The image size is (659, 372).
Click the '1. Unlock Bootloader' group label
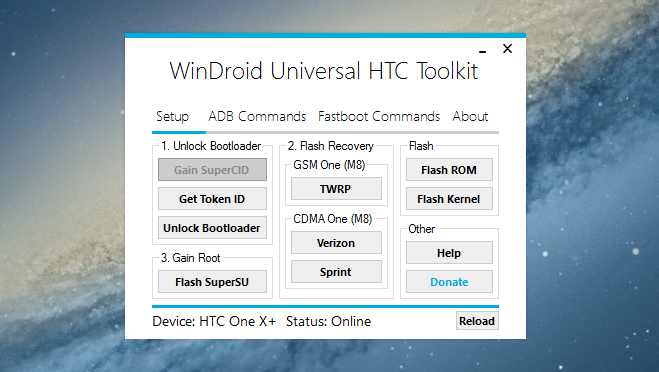(x=211, y=146)
